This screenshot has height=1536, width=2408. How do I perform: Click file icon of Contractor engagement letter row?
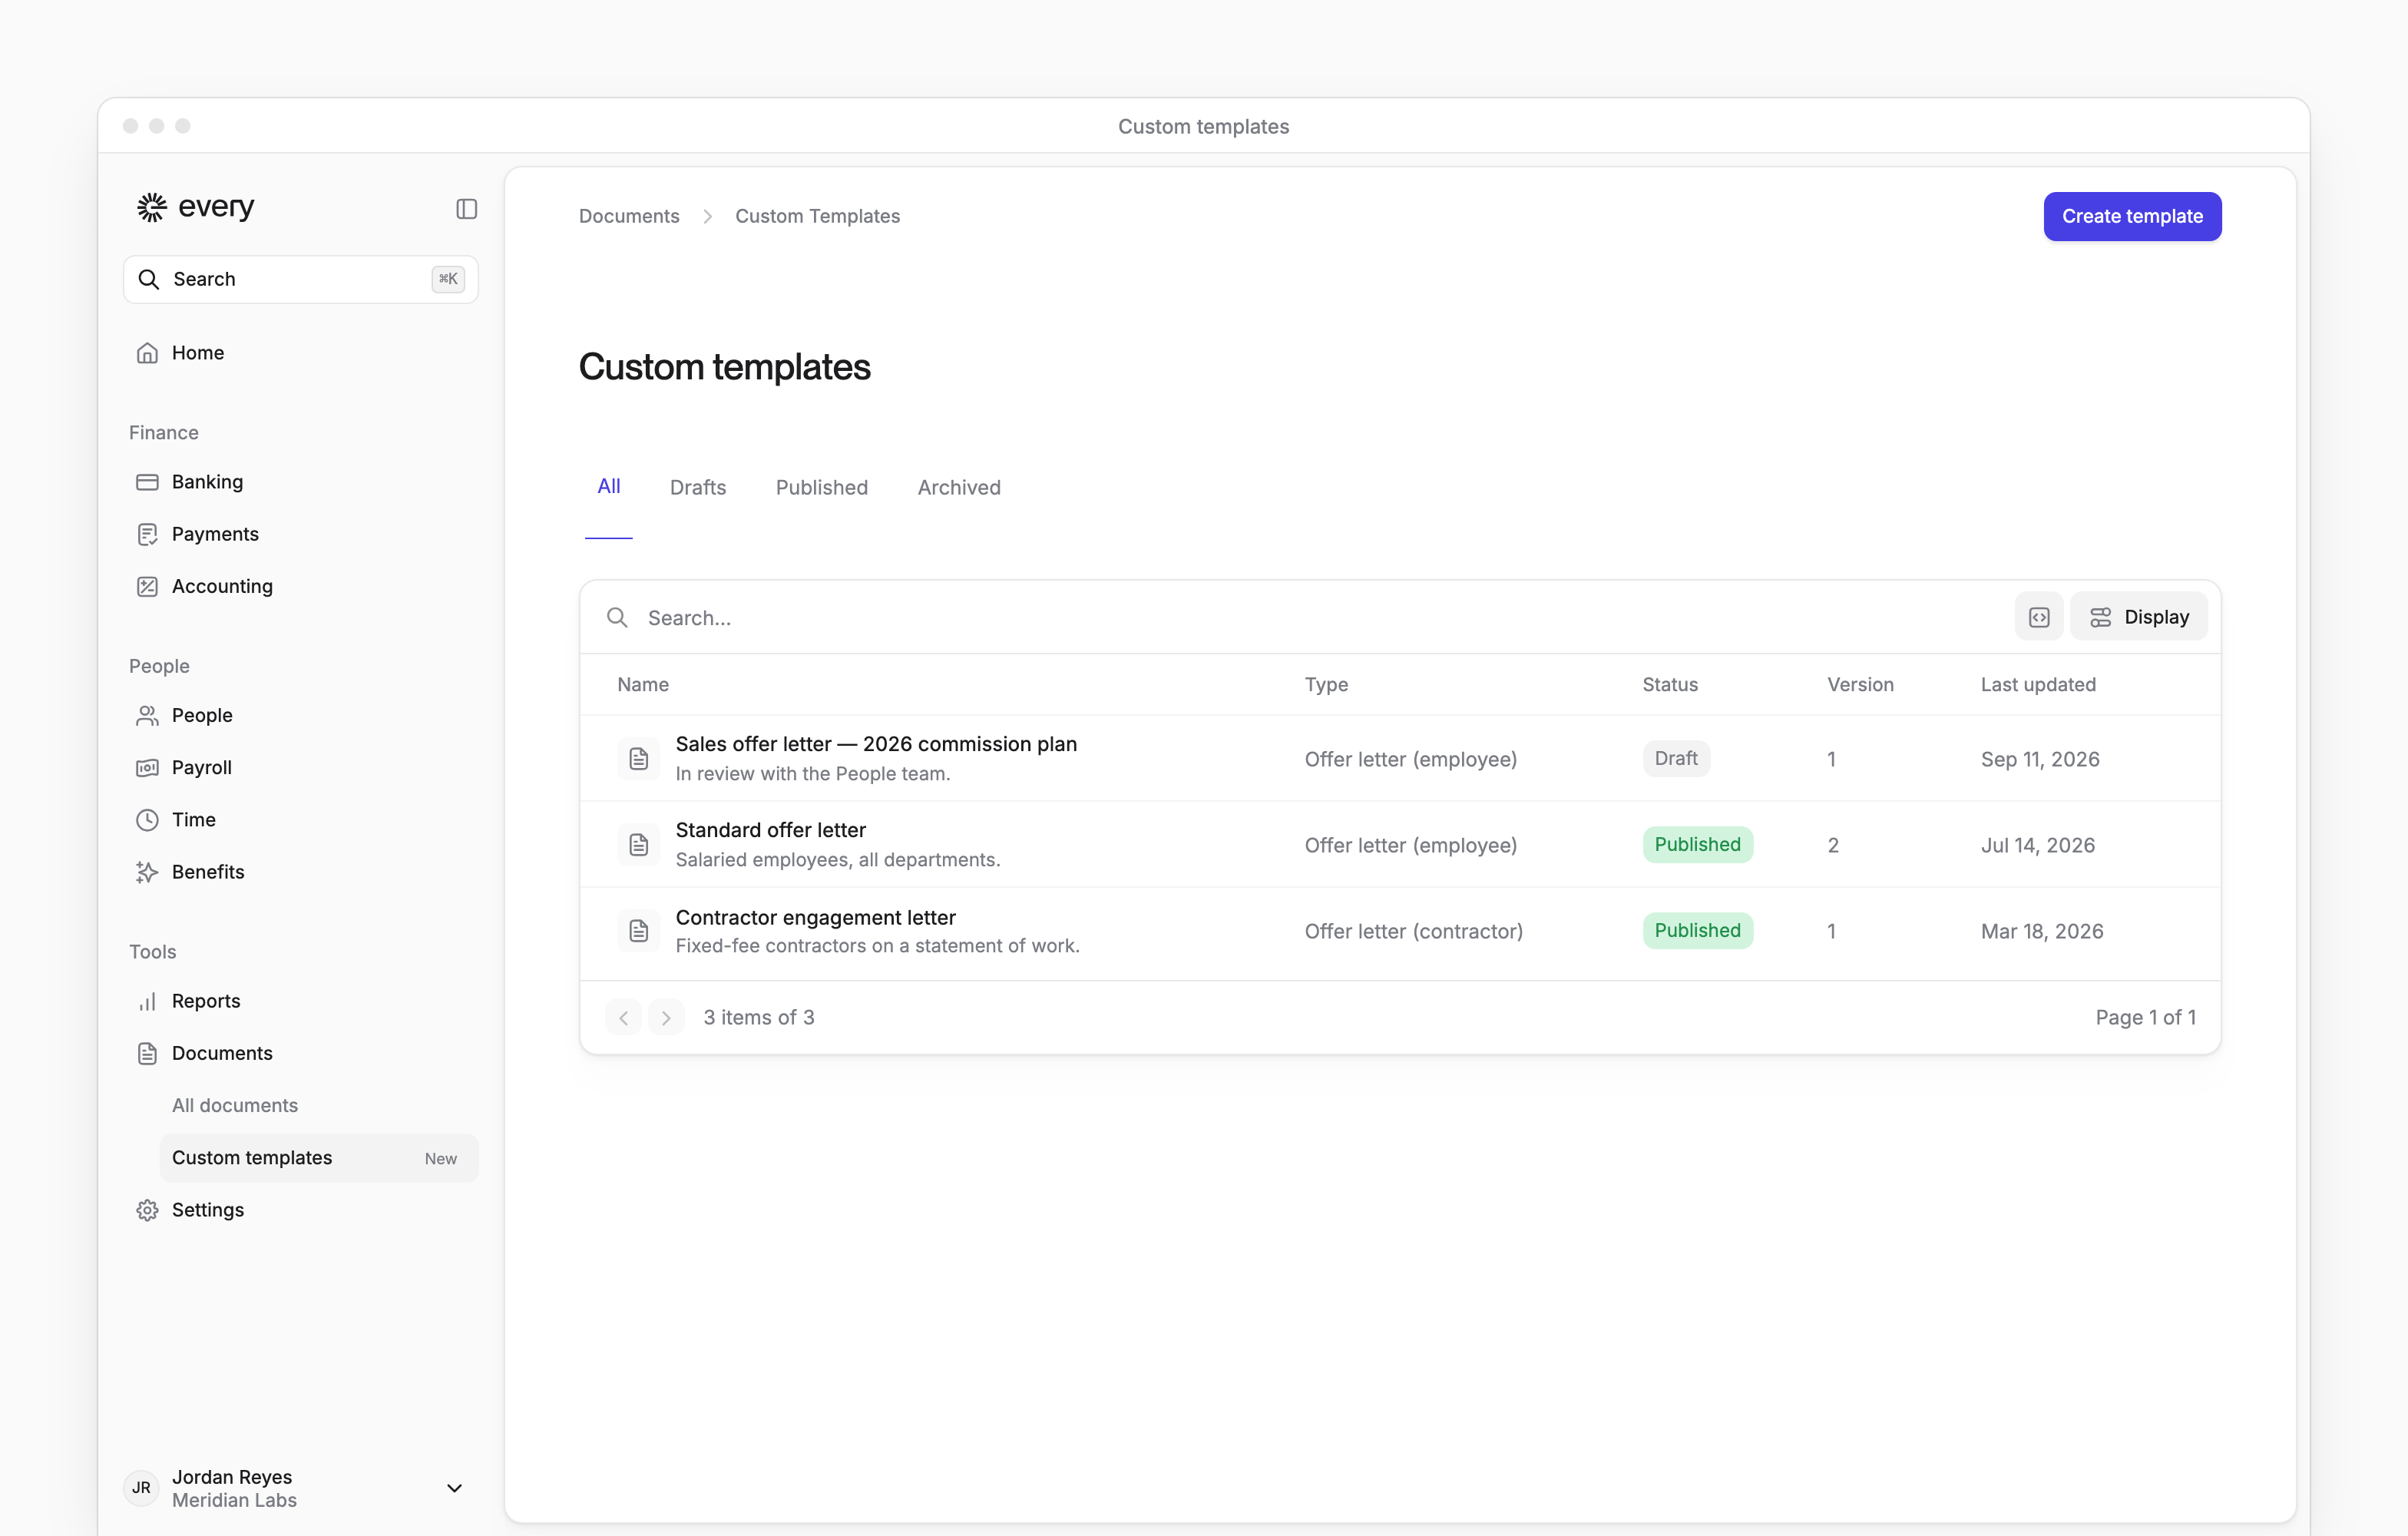click(x=639, y=931)
